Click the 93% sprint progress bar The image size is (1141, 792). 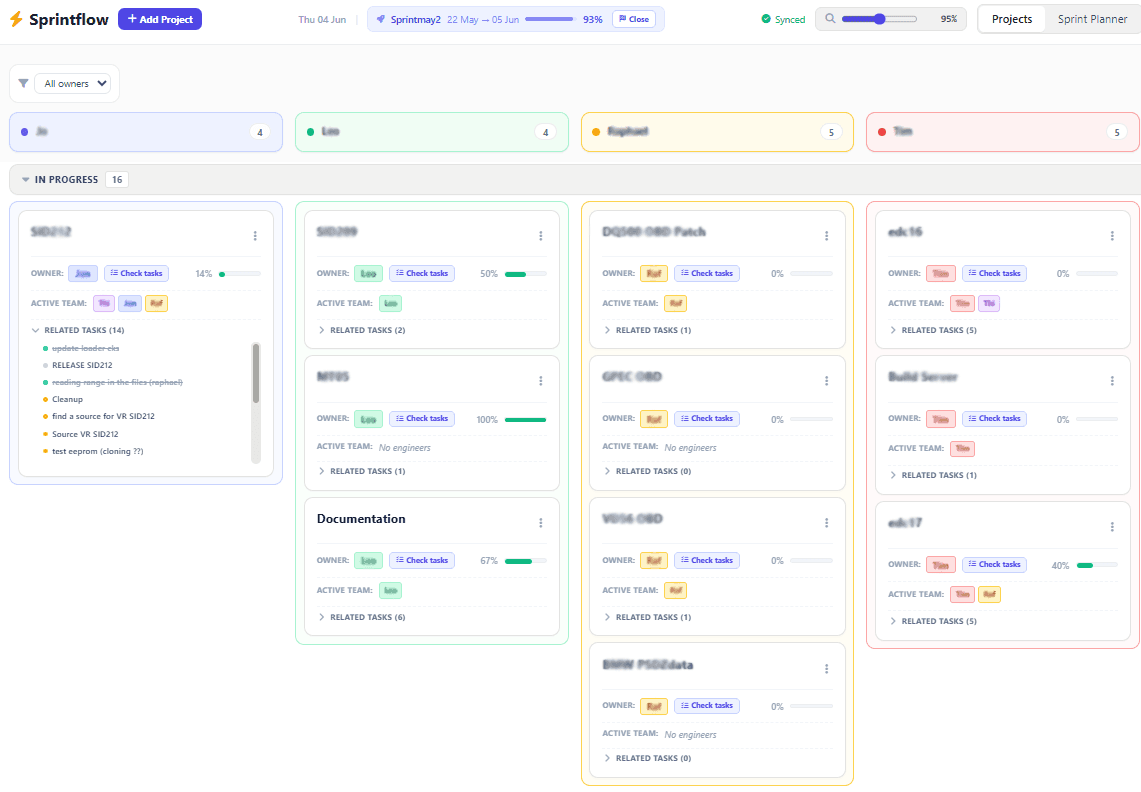[549, 19]
